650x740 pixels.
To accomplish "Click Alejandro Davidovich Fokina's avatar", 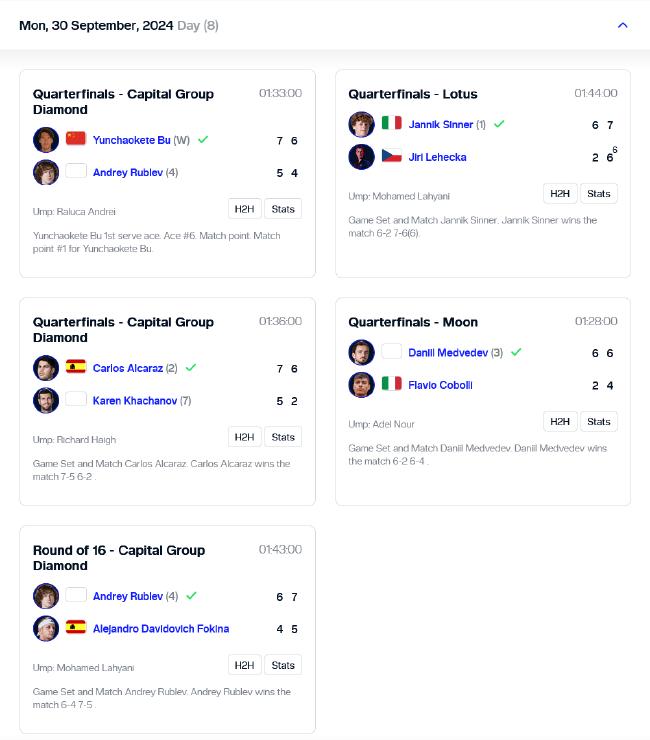I will point(46,629).
